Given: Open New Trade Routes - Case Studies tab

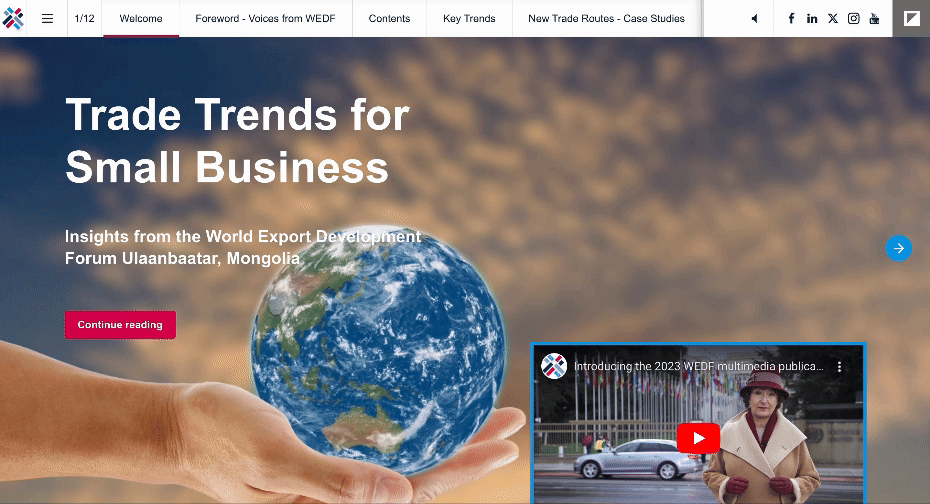Looking at the screenshot, I should (x=606, y=18).
